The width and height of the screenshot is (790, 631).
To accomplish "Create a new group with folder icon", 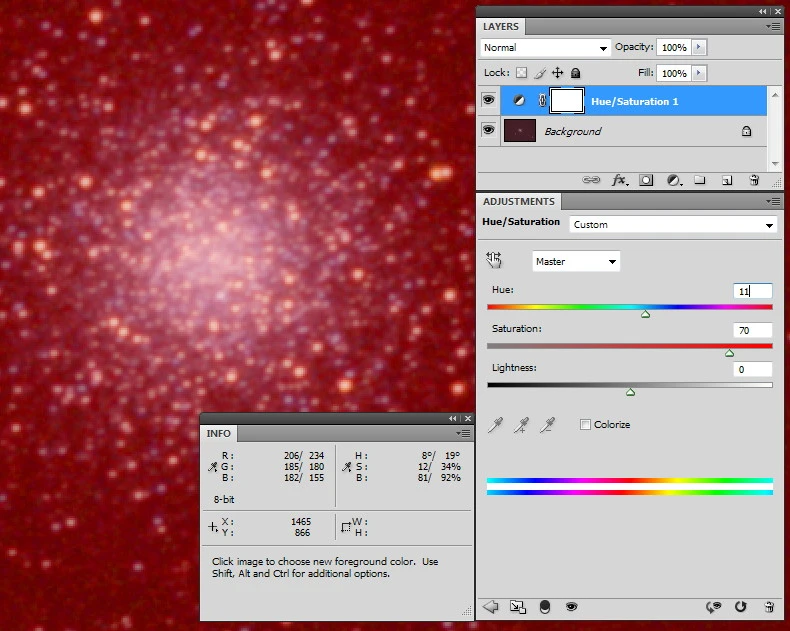I will point(700,180).
